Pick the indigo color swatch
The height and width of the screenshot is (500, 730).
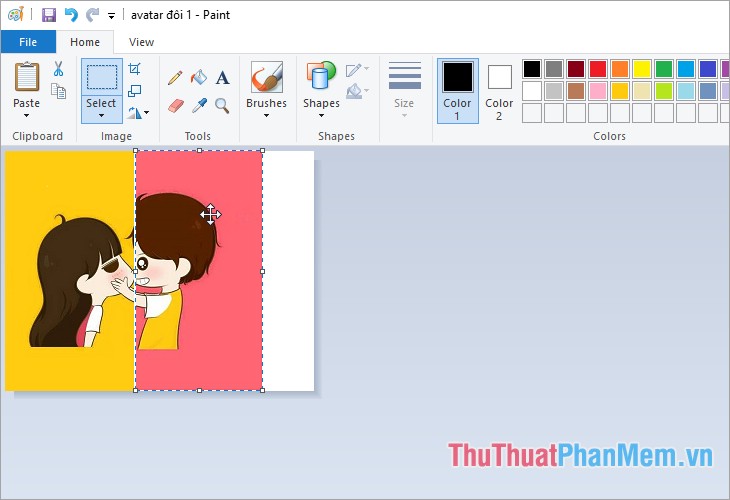(708, 69)
